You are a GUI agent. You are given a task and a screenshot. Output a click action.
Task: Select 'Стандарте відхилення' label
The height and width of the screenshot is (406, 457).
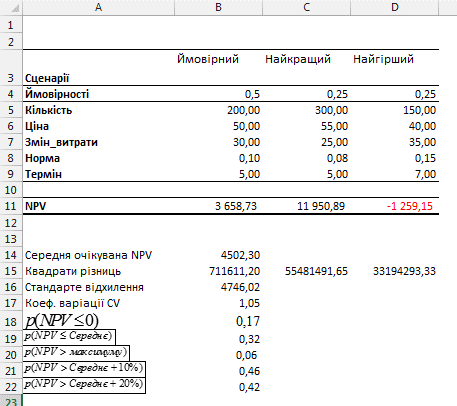84,287
